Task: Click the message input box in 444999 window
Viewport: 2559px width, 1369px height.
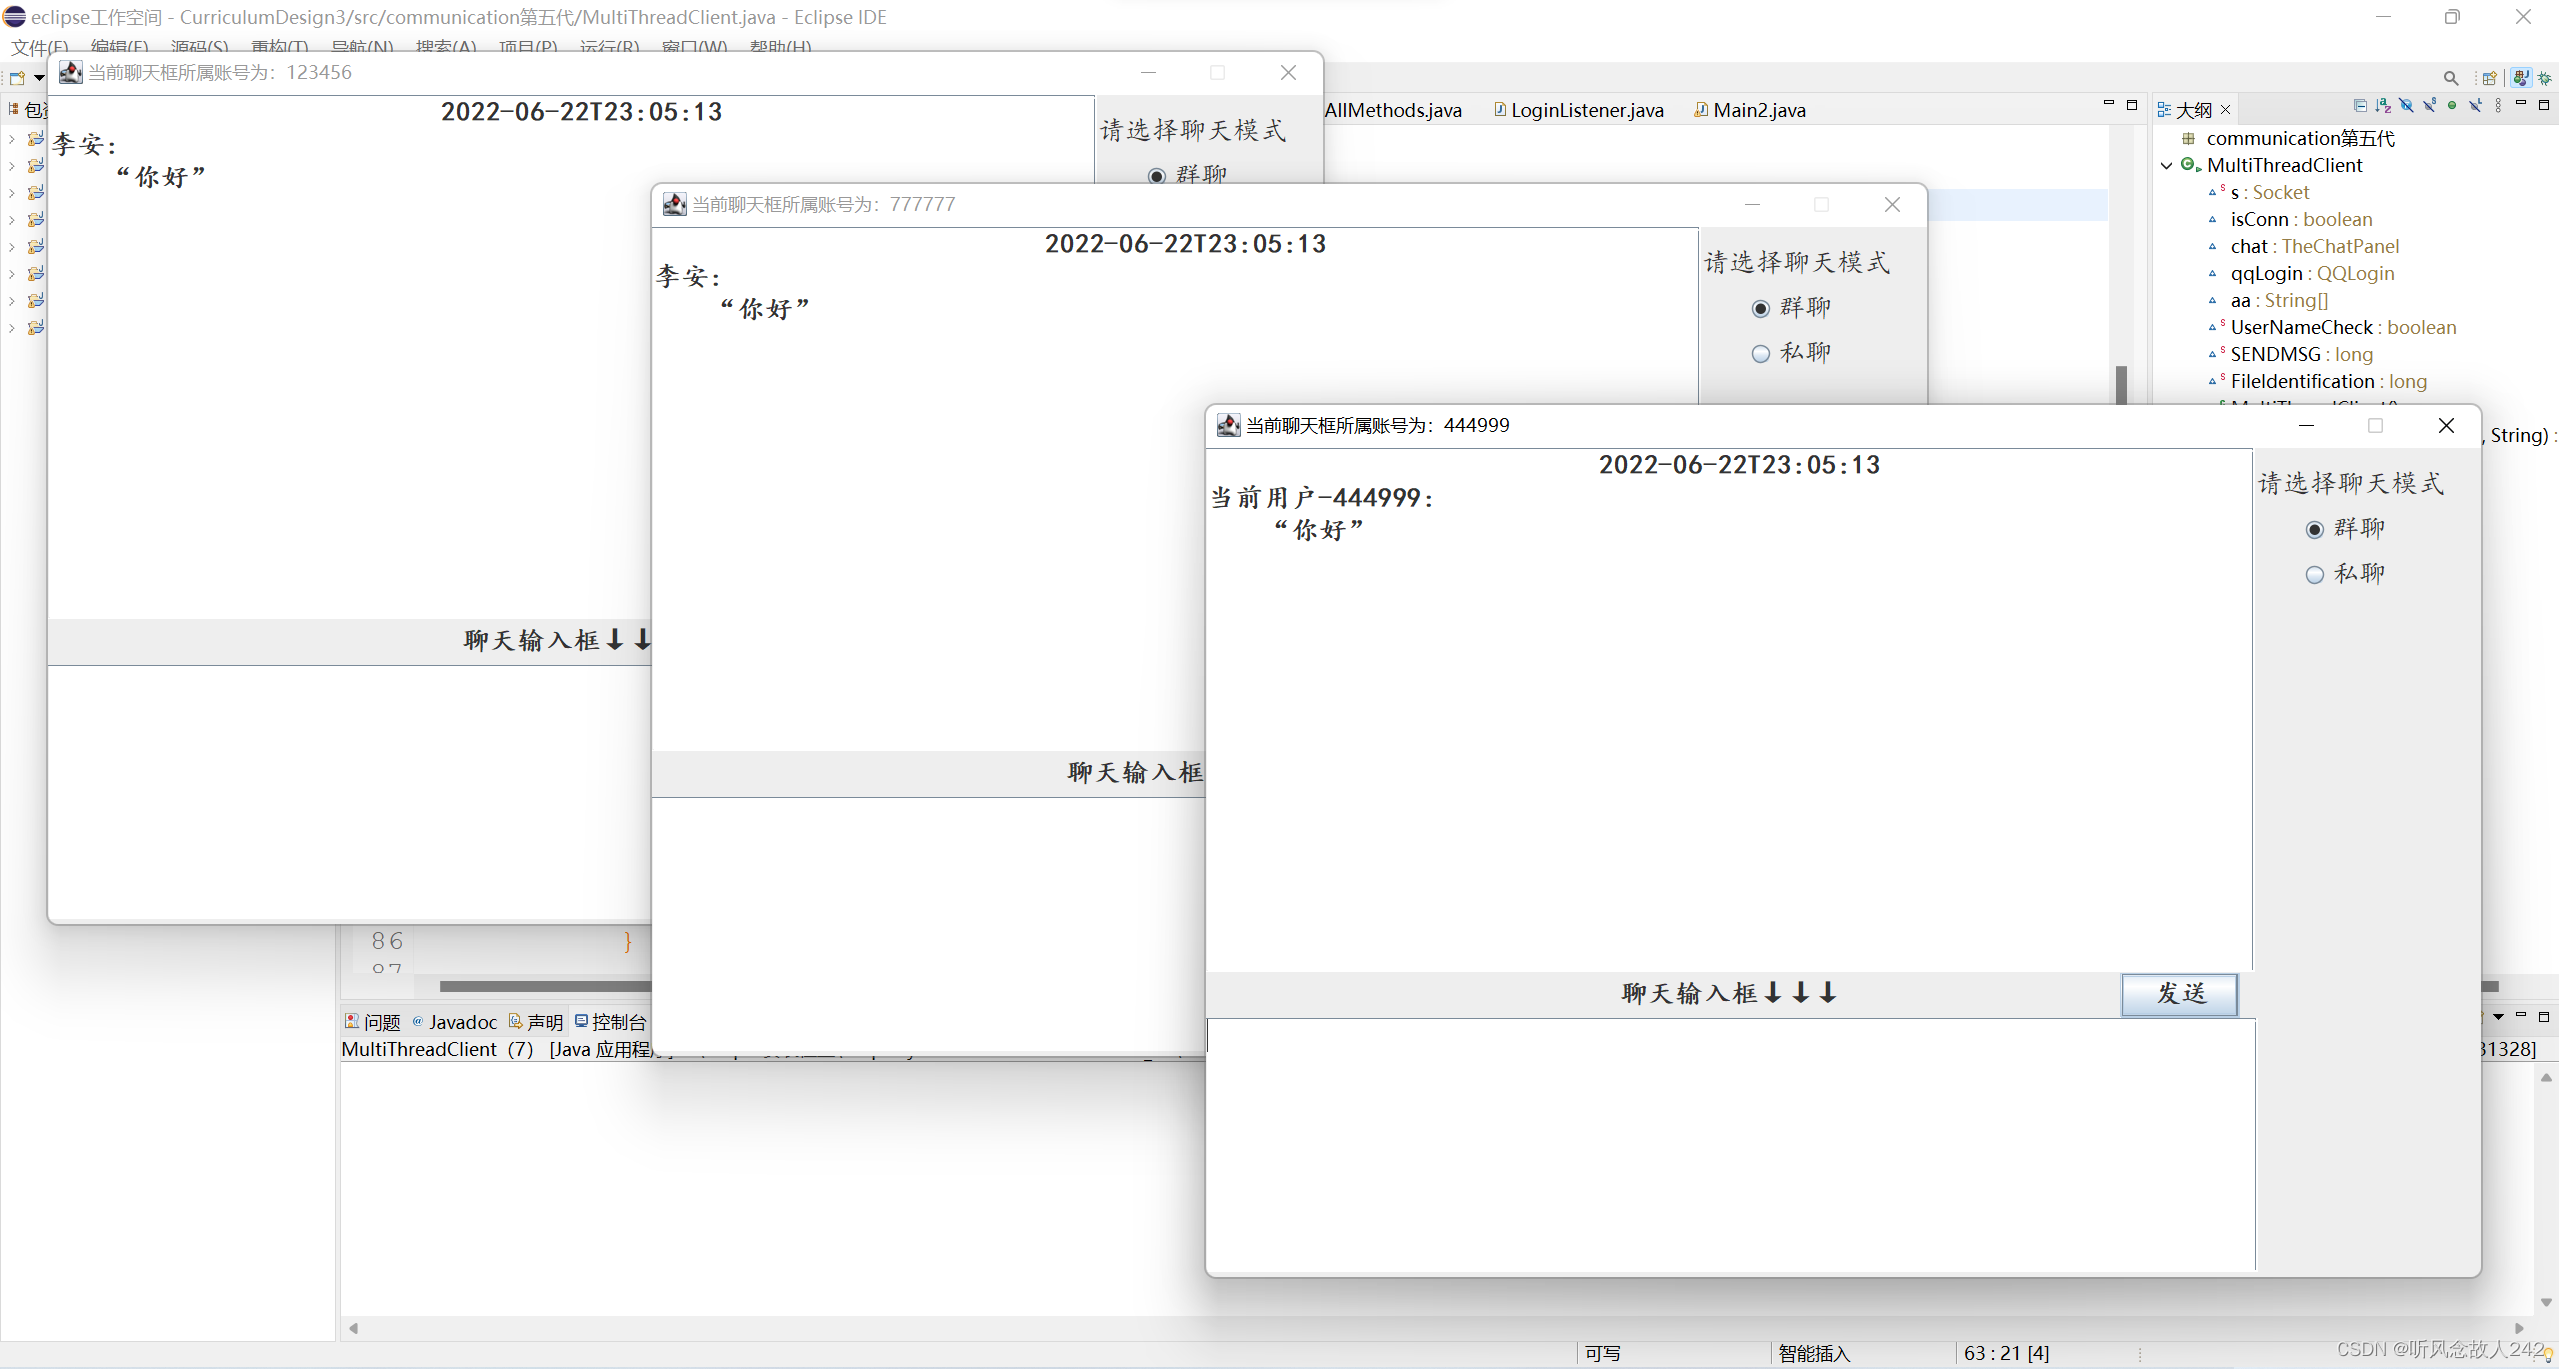Action: [x=1730, y=1144]
